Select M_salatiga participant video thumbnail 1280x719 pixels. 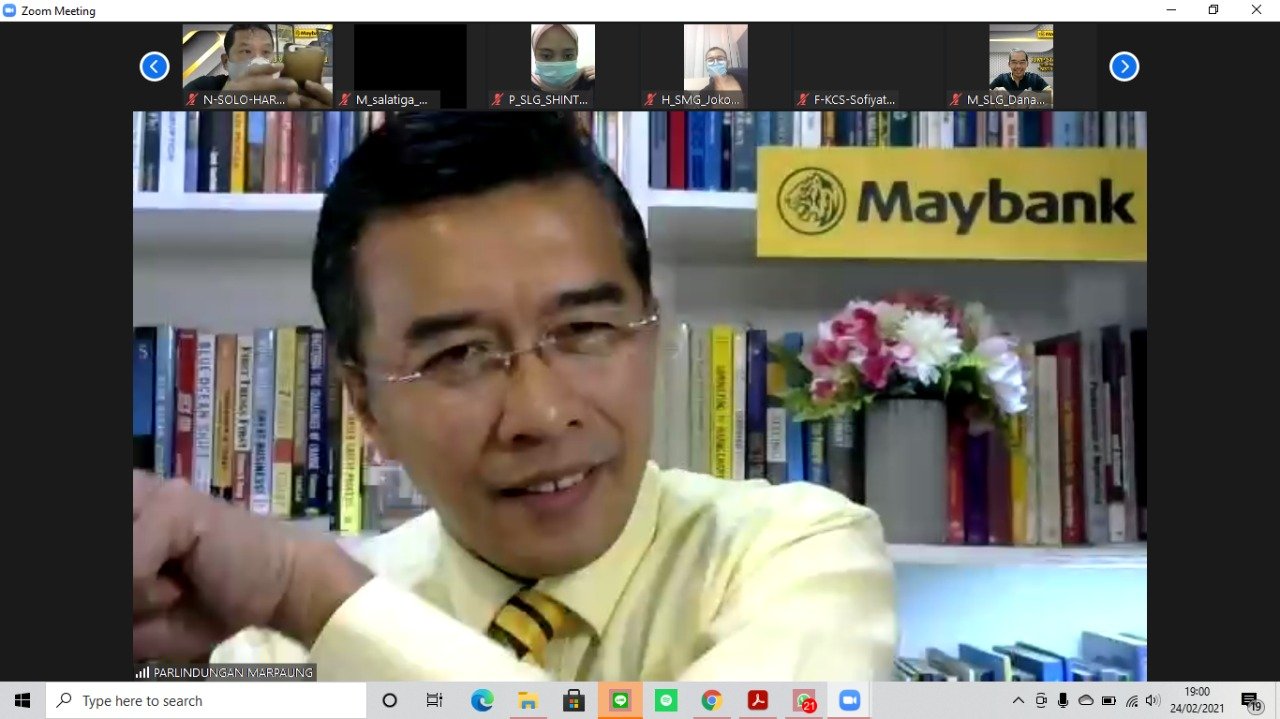(410, 66)
